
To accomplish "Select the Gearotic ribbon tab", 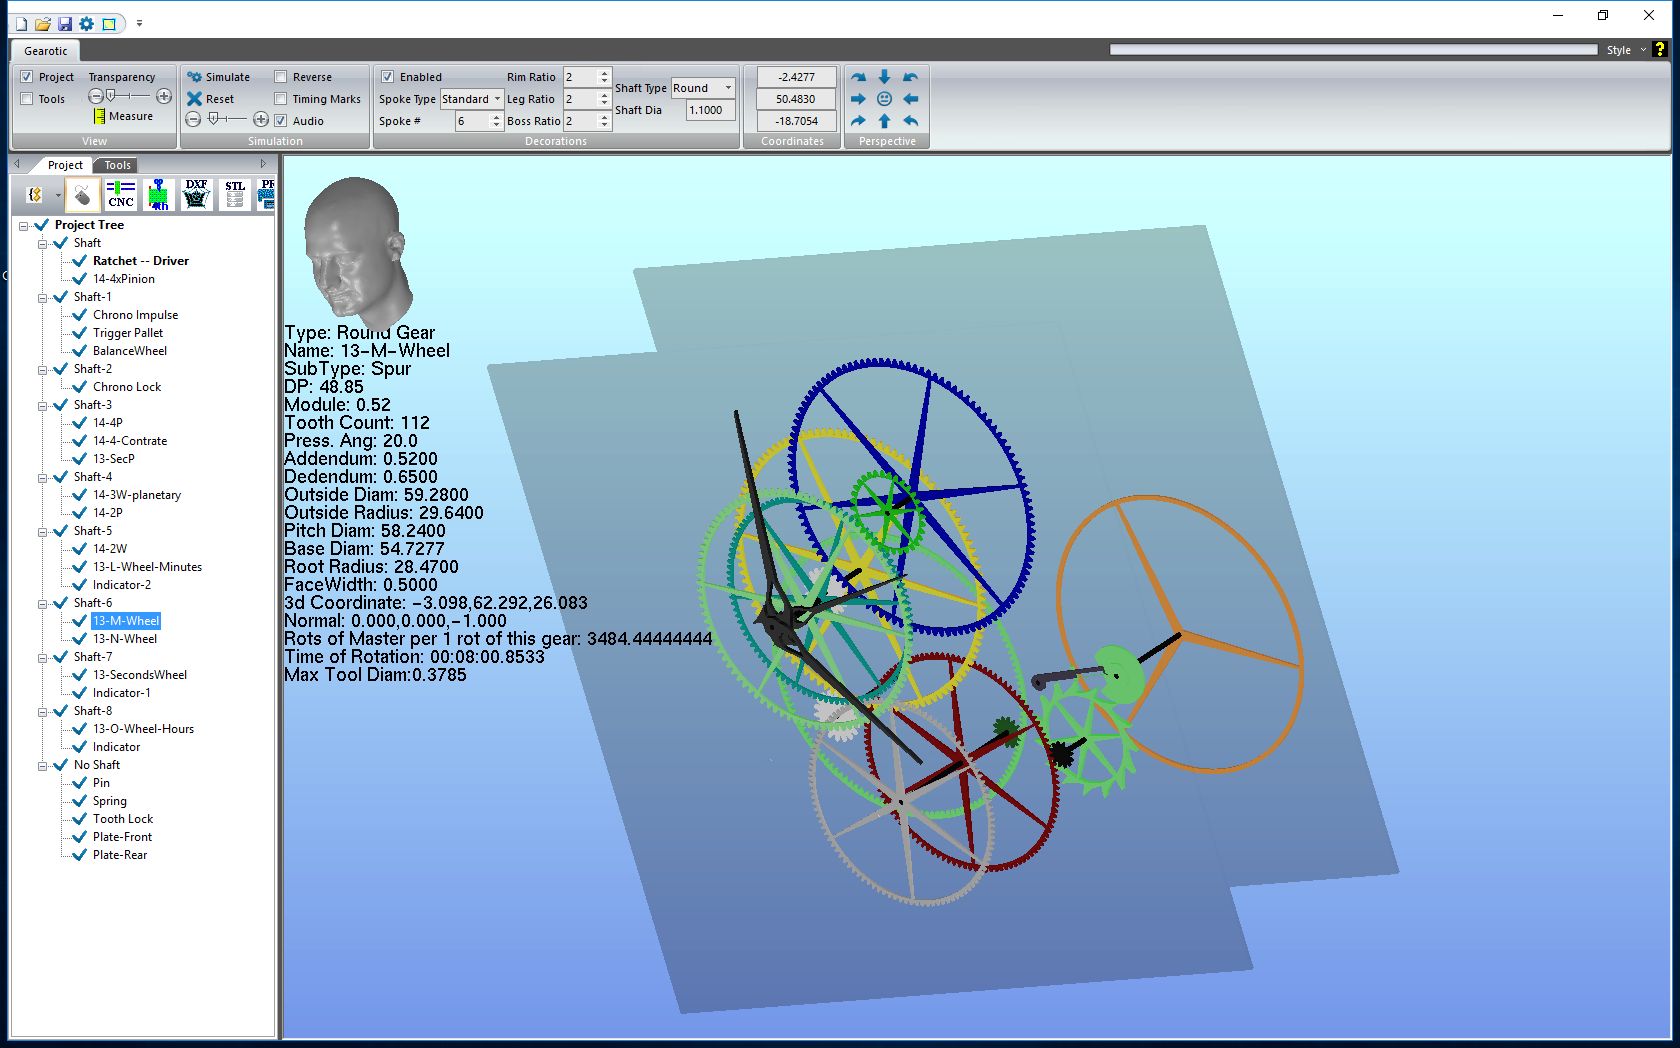I will (46, 51).
